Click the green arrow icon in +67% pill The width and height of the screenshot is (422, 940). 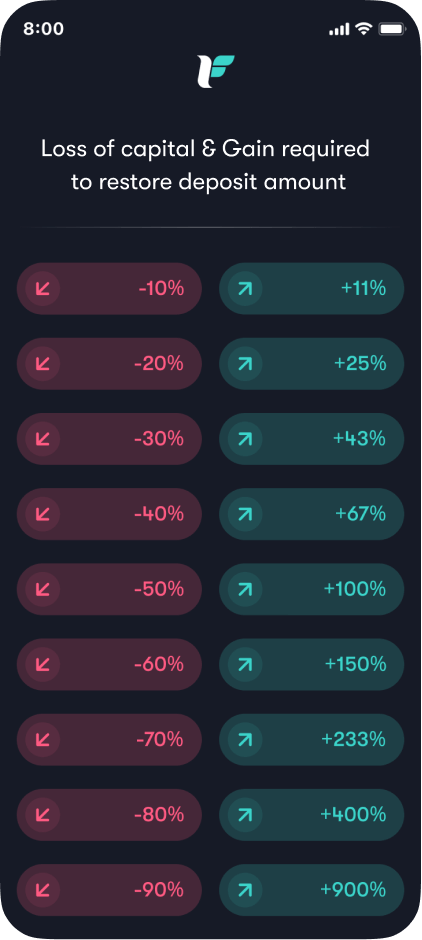[x=245, y=514]
